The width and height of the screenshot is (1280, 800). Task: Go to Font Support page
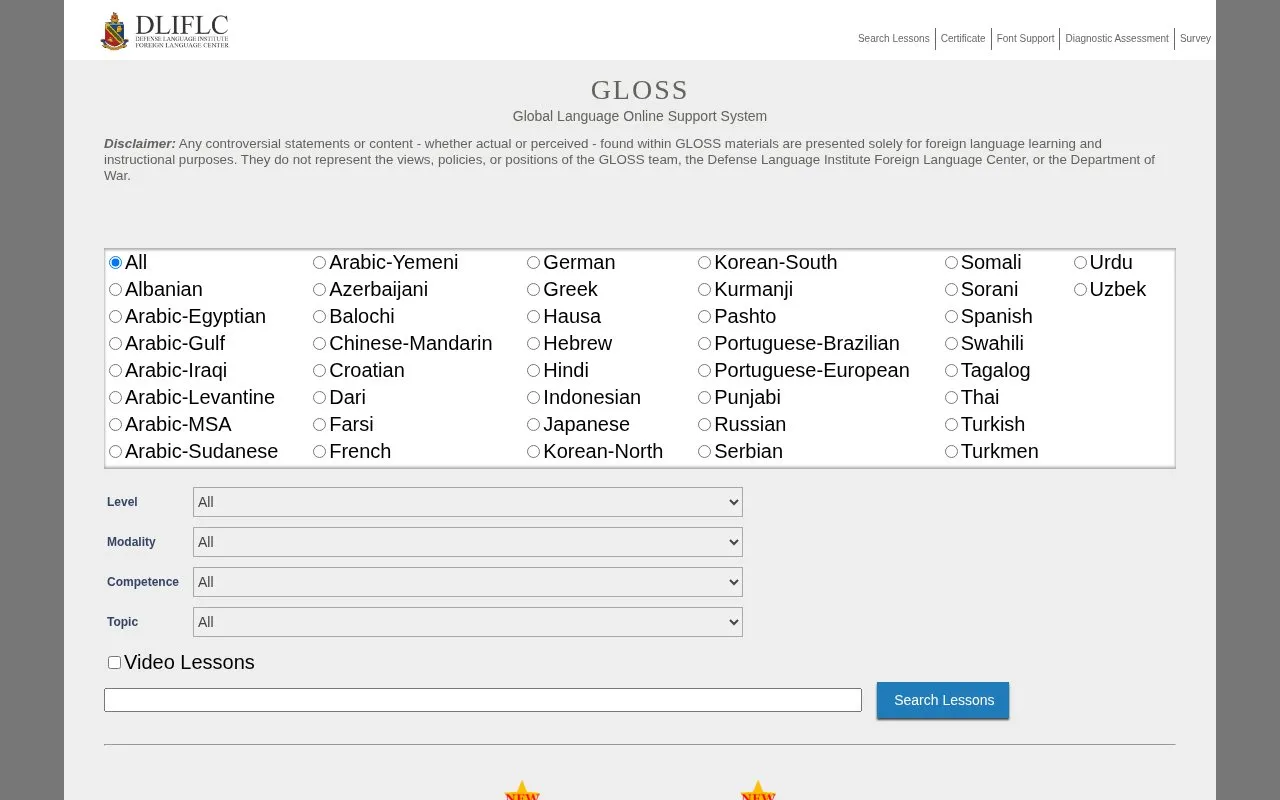point(1025,39)
